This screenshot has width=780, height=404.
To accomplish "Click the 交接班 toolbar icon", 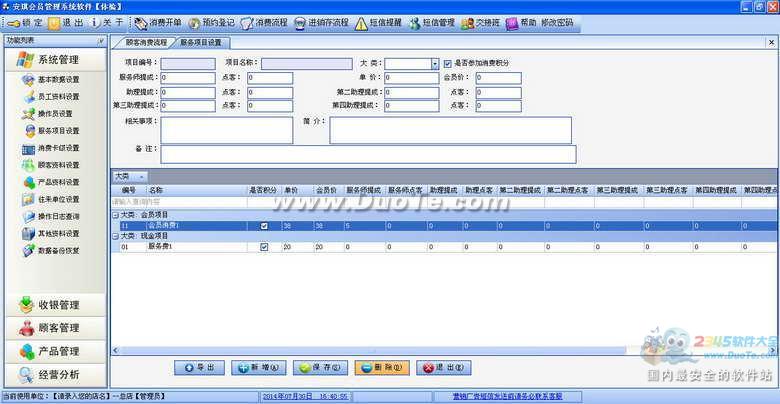I will tap(467, 23).
